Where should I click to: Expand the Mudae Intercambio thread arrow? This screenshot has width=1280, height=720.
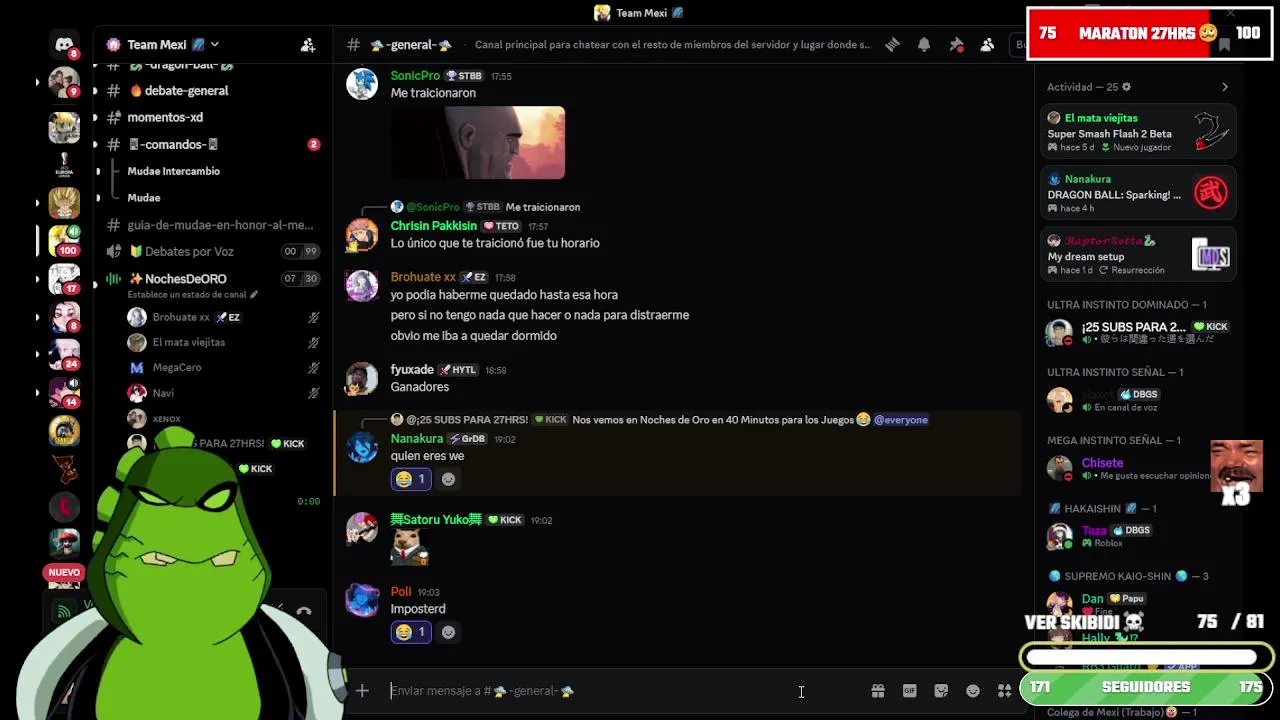pos(97,171)
